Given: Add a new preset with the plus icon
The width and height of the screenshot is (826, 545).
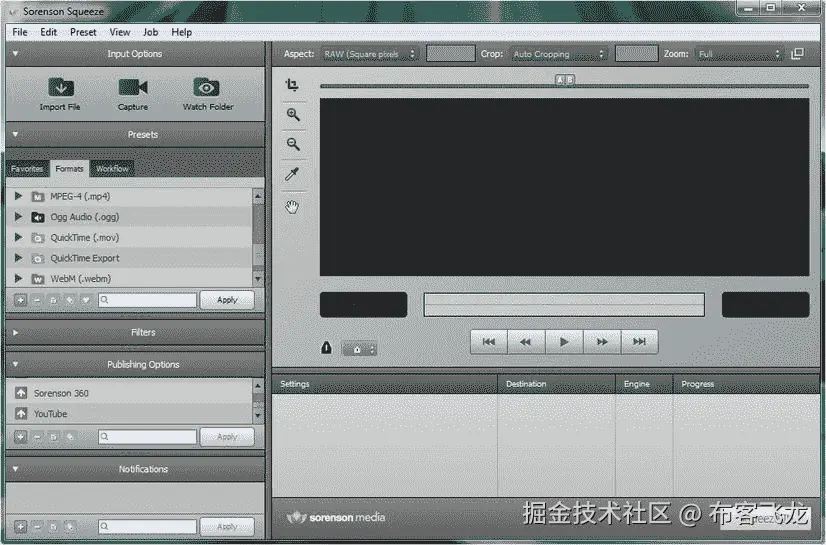Looking at the screenshot, I should pyautogui.click(x=21, y=300).
